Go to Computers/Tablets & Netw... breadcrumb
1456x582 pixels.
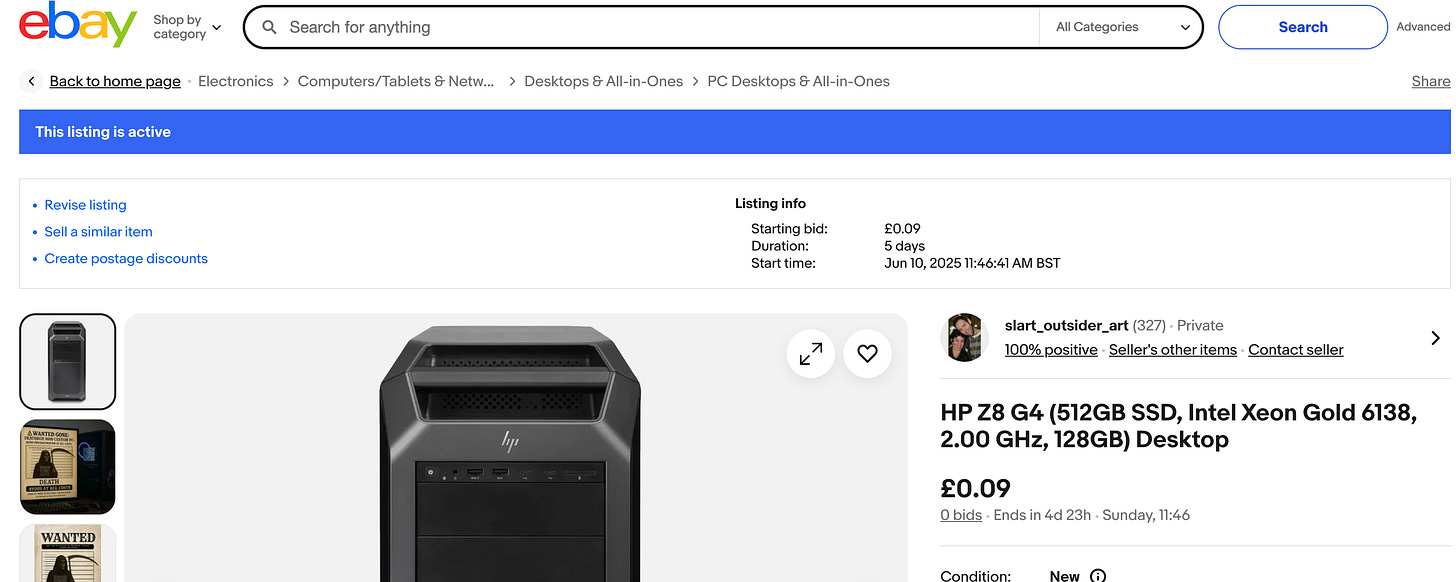tap(396, 82)
